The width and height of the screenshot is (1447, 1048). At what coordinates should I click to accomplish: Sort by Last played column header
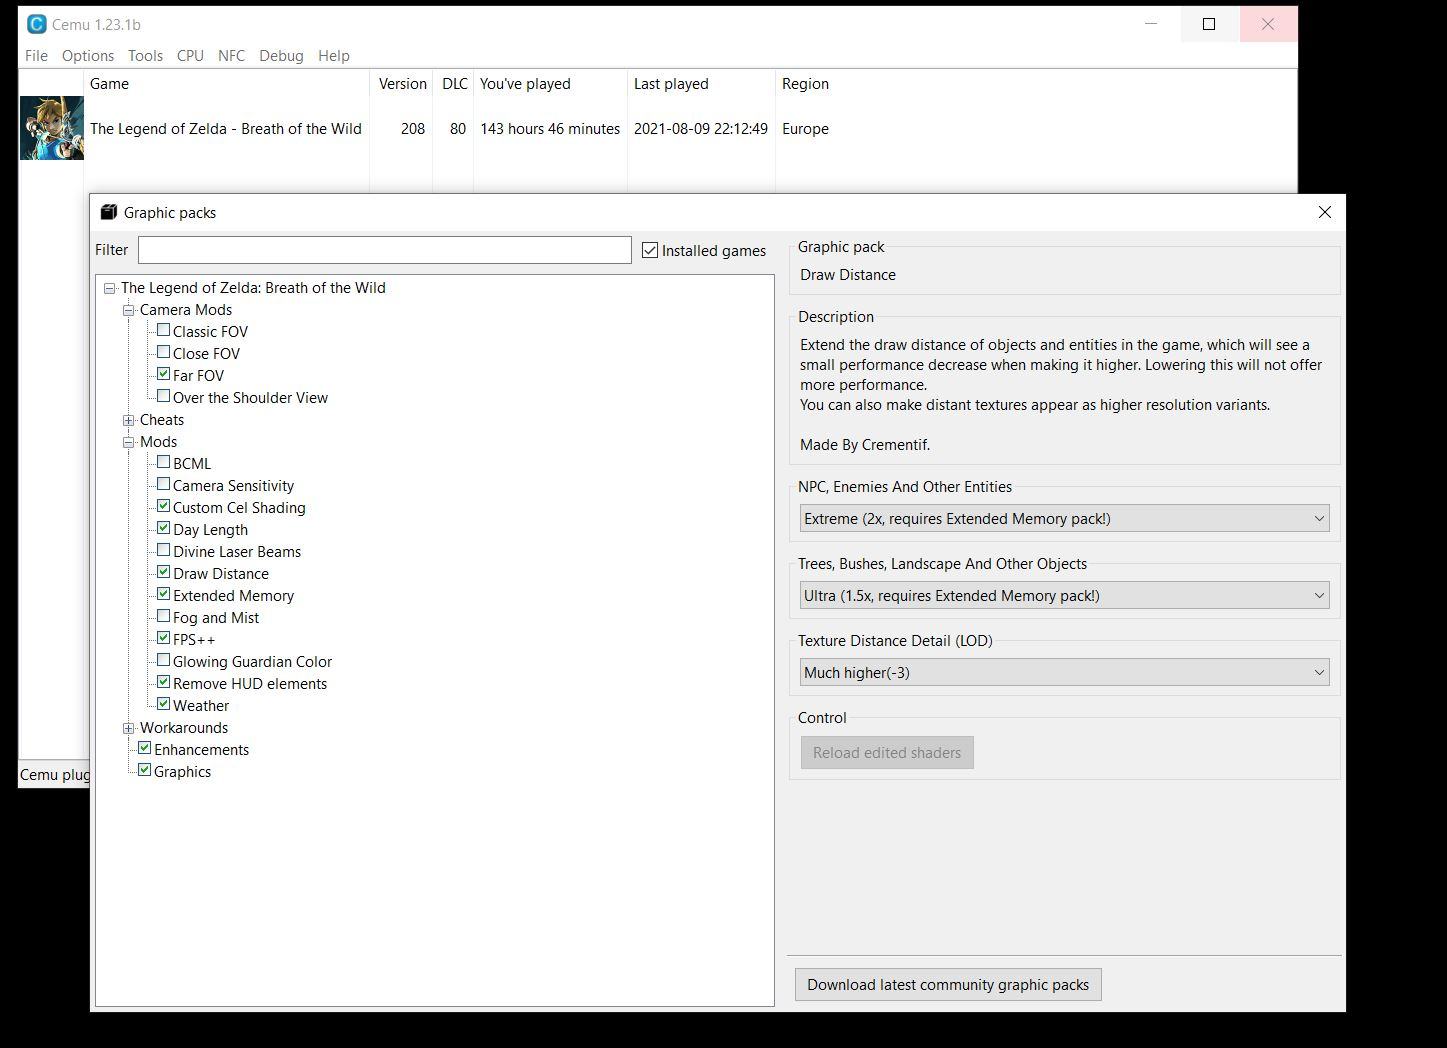click(x=702, y=84)
